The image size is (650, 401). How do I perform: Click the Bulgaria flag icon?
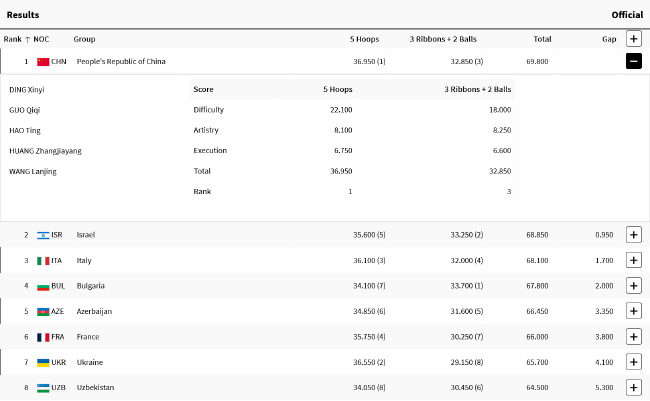point(43,286)
